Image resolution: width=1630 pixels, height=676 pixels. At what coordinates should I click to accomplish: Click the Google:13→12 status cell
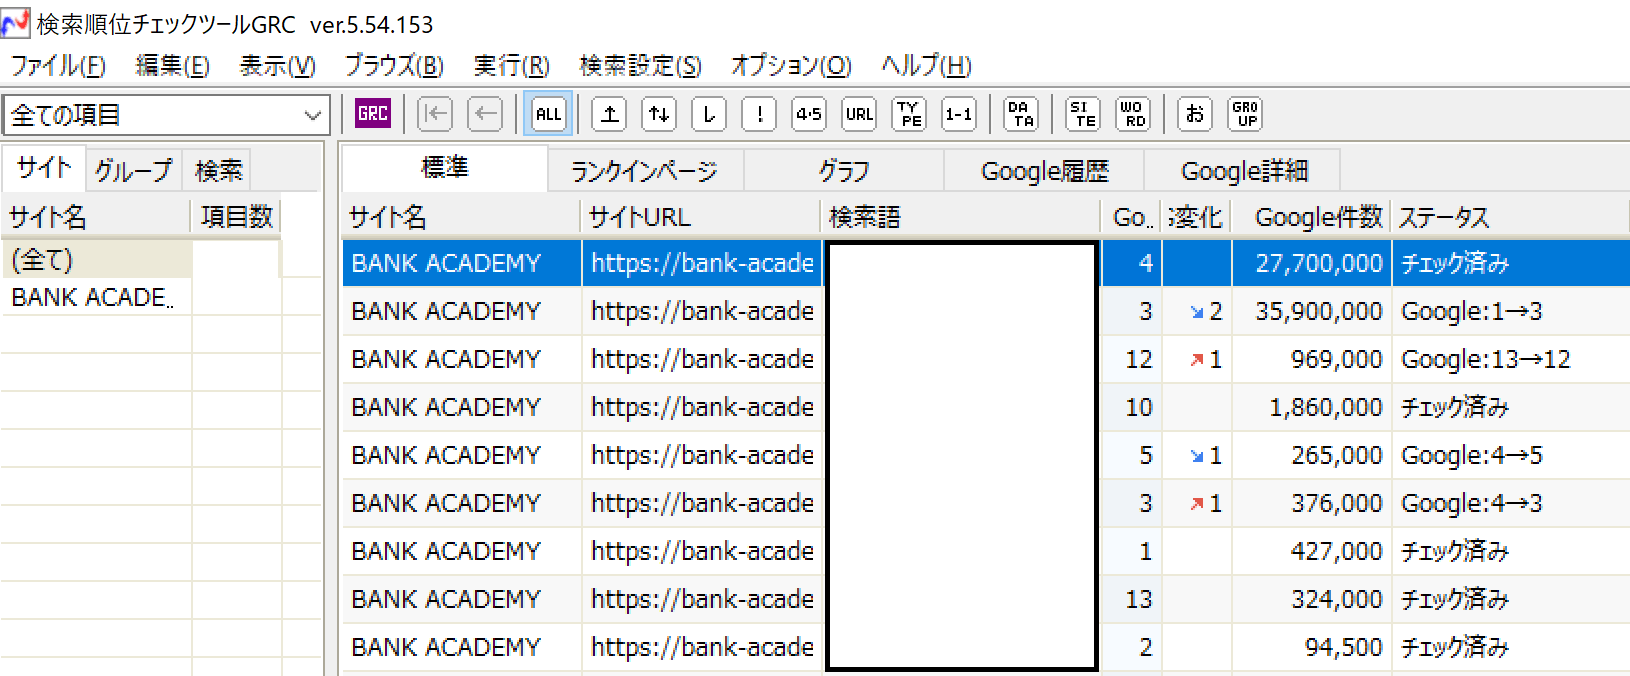click(x=1511, y=359)
